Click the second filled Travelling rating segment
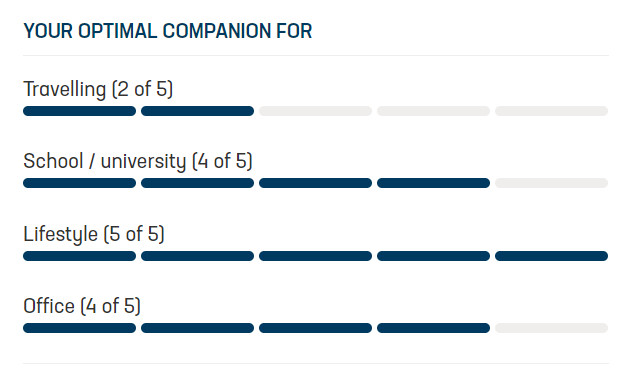This screenshot has height=370, width=638. (x=197, y=111)
